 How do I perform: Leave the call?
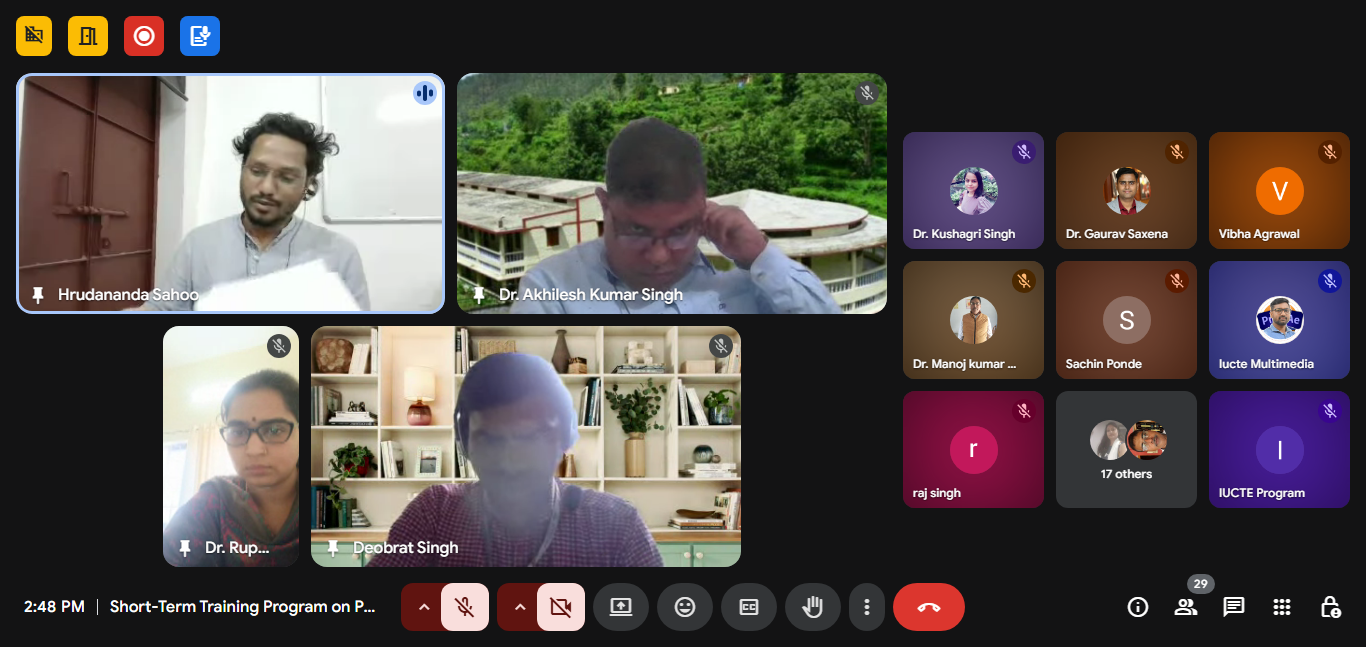click(929, 607)
